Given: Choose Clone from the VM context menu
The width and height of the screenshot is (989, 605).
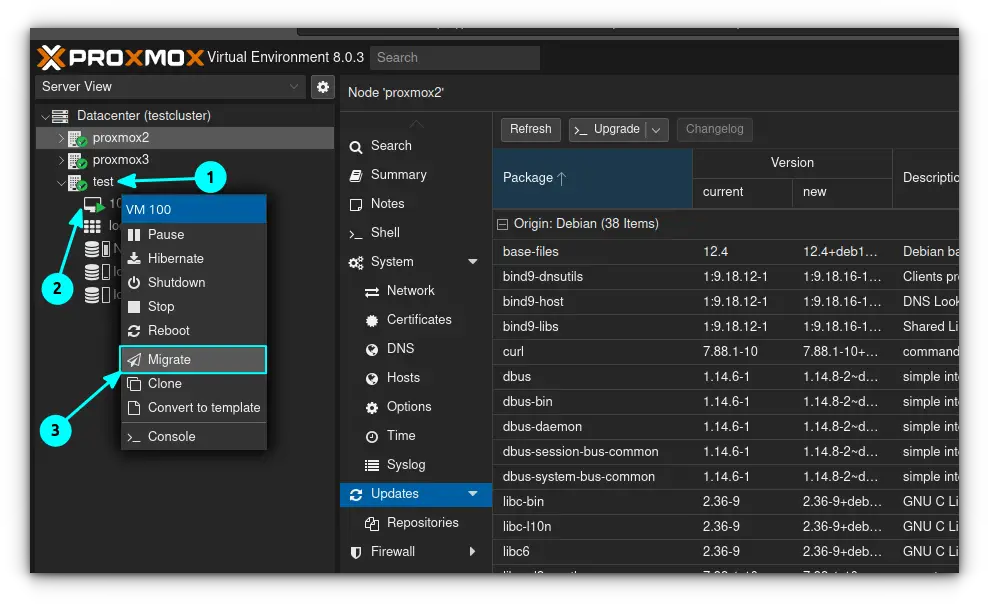Looking at the screenshot, I should 193,384.
